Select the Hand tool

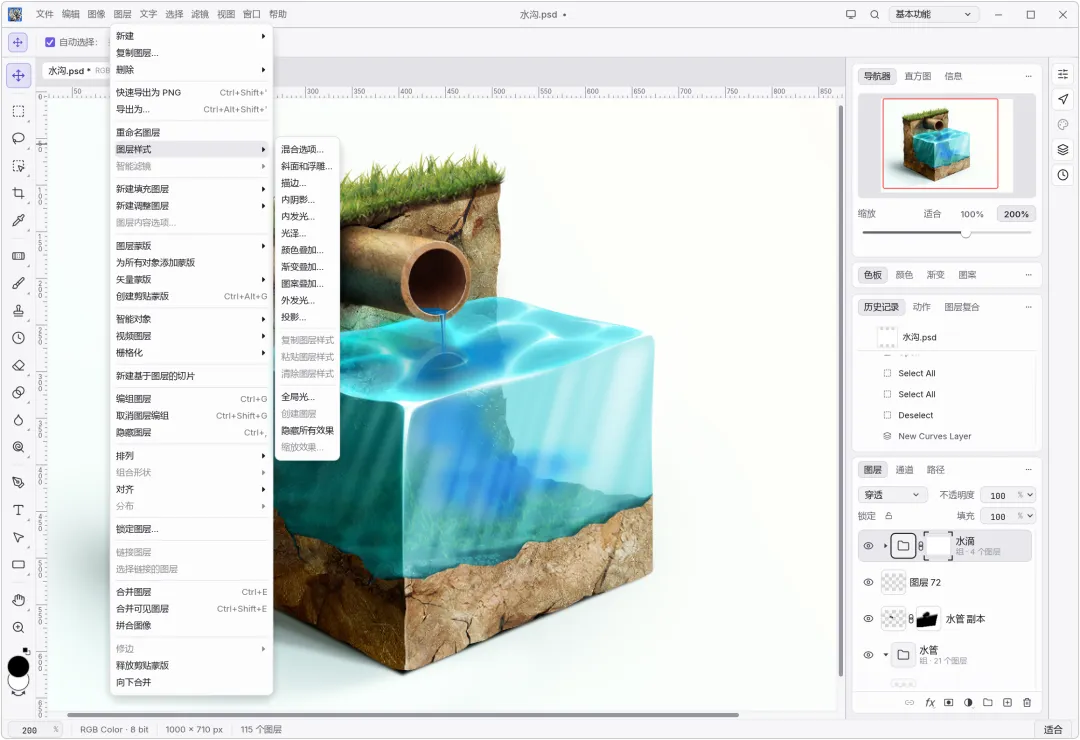click(19, 600)
